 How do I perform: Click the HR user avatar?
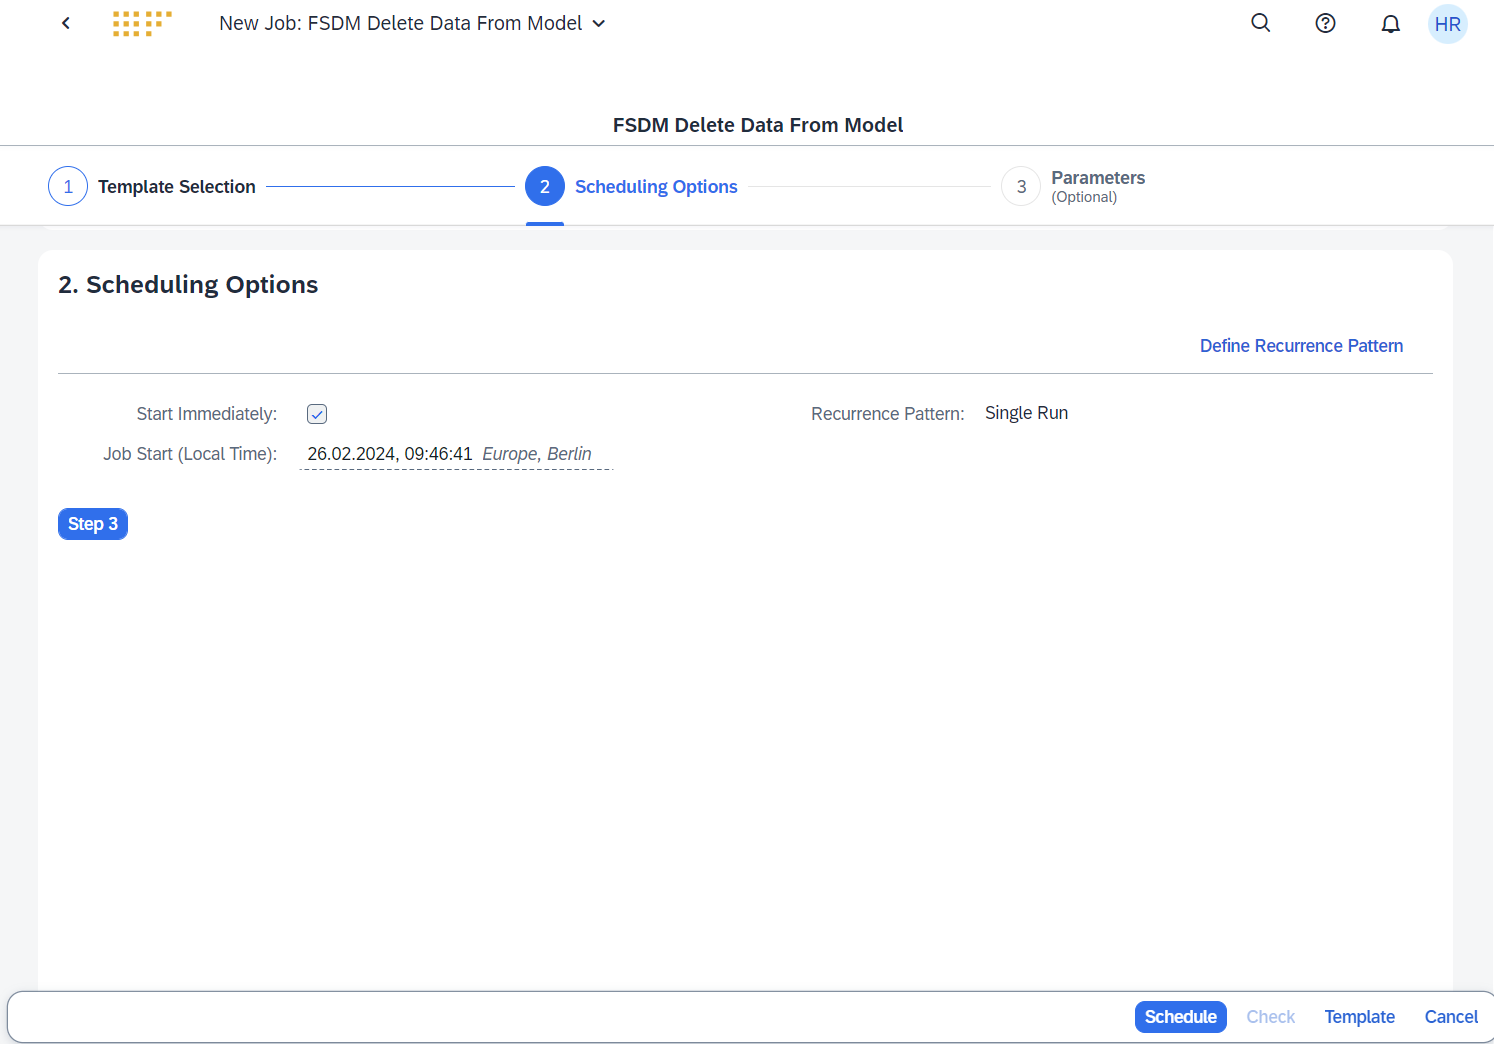(x=1447, y=24)
